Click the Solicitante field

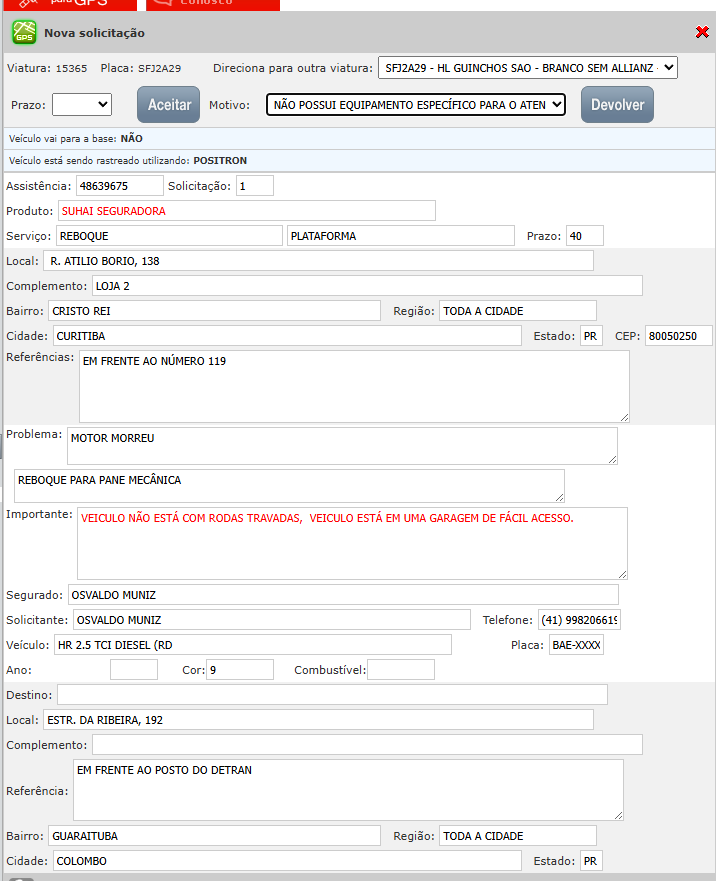coord(271,620)
